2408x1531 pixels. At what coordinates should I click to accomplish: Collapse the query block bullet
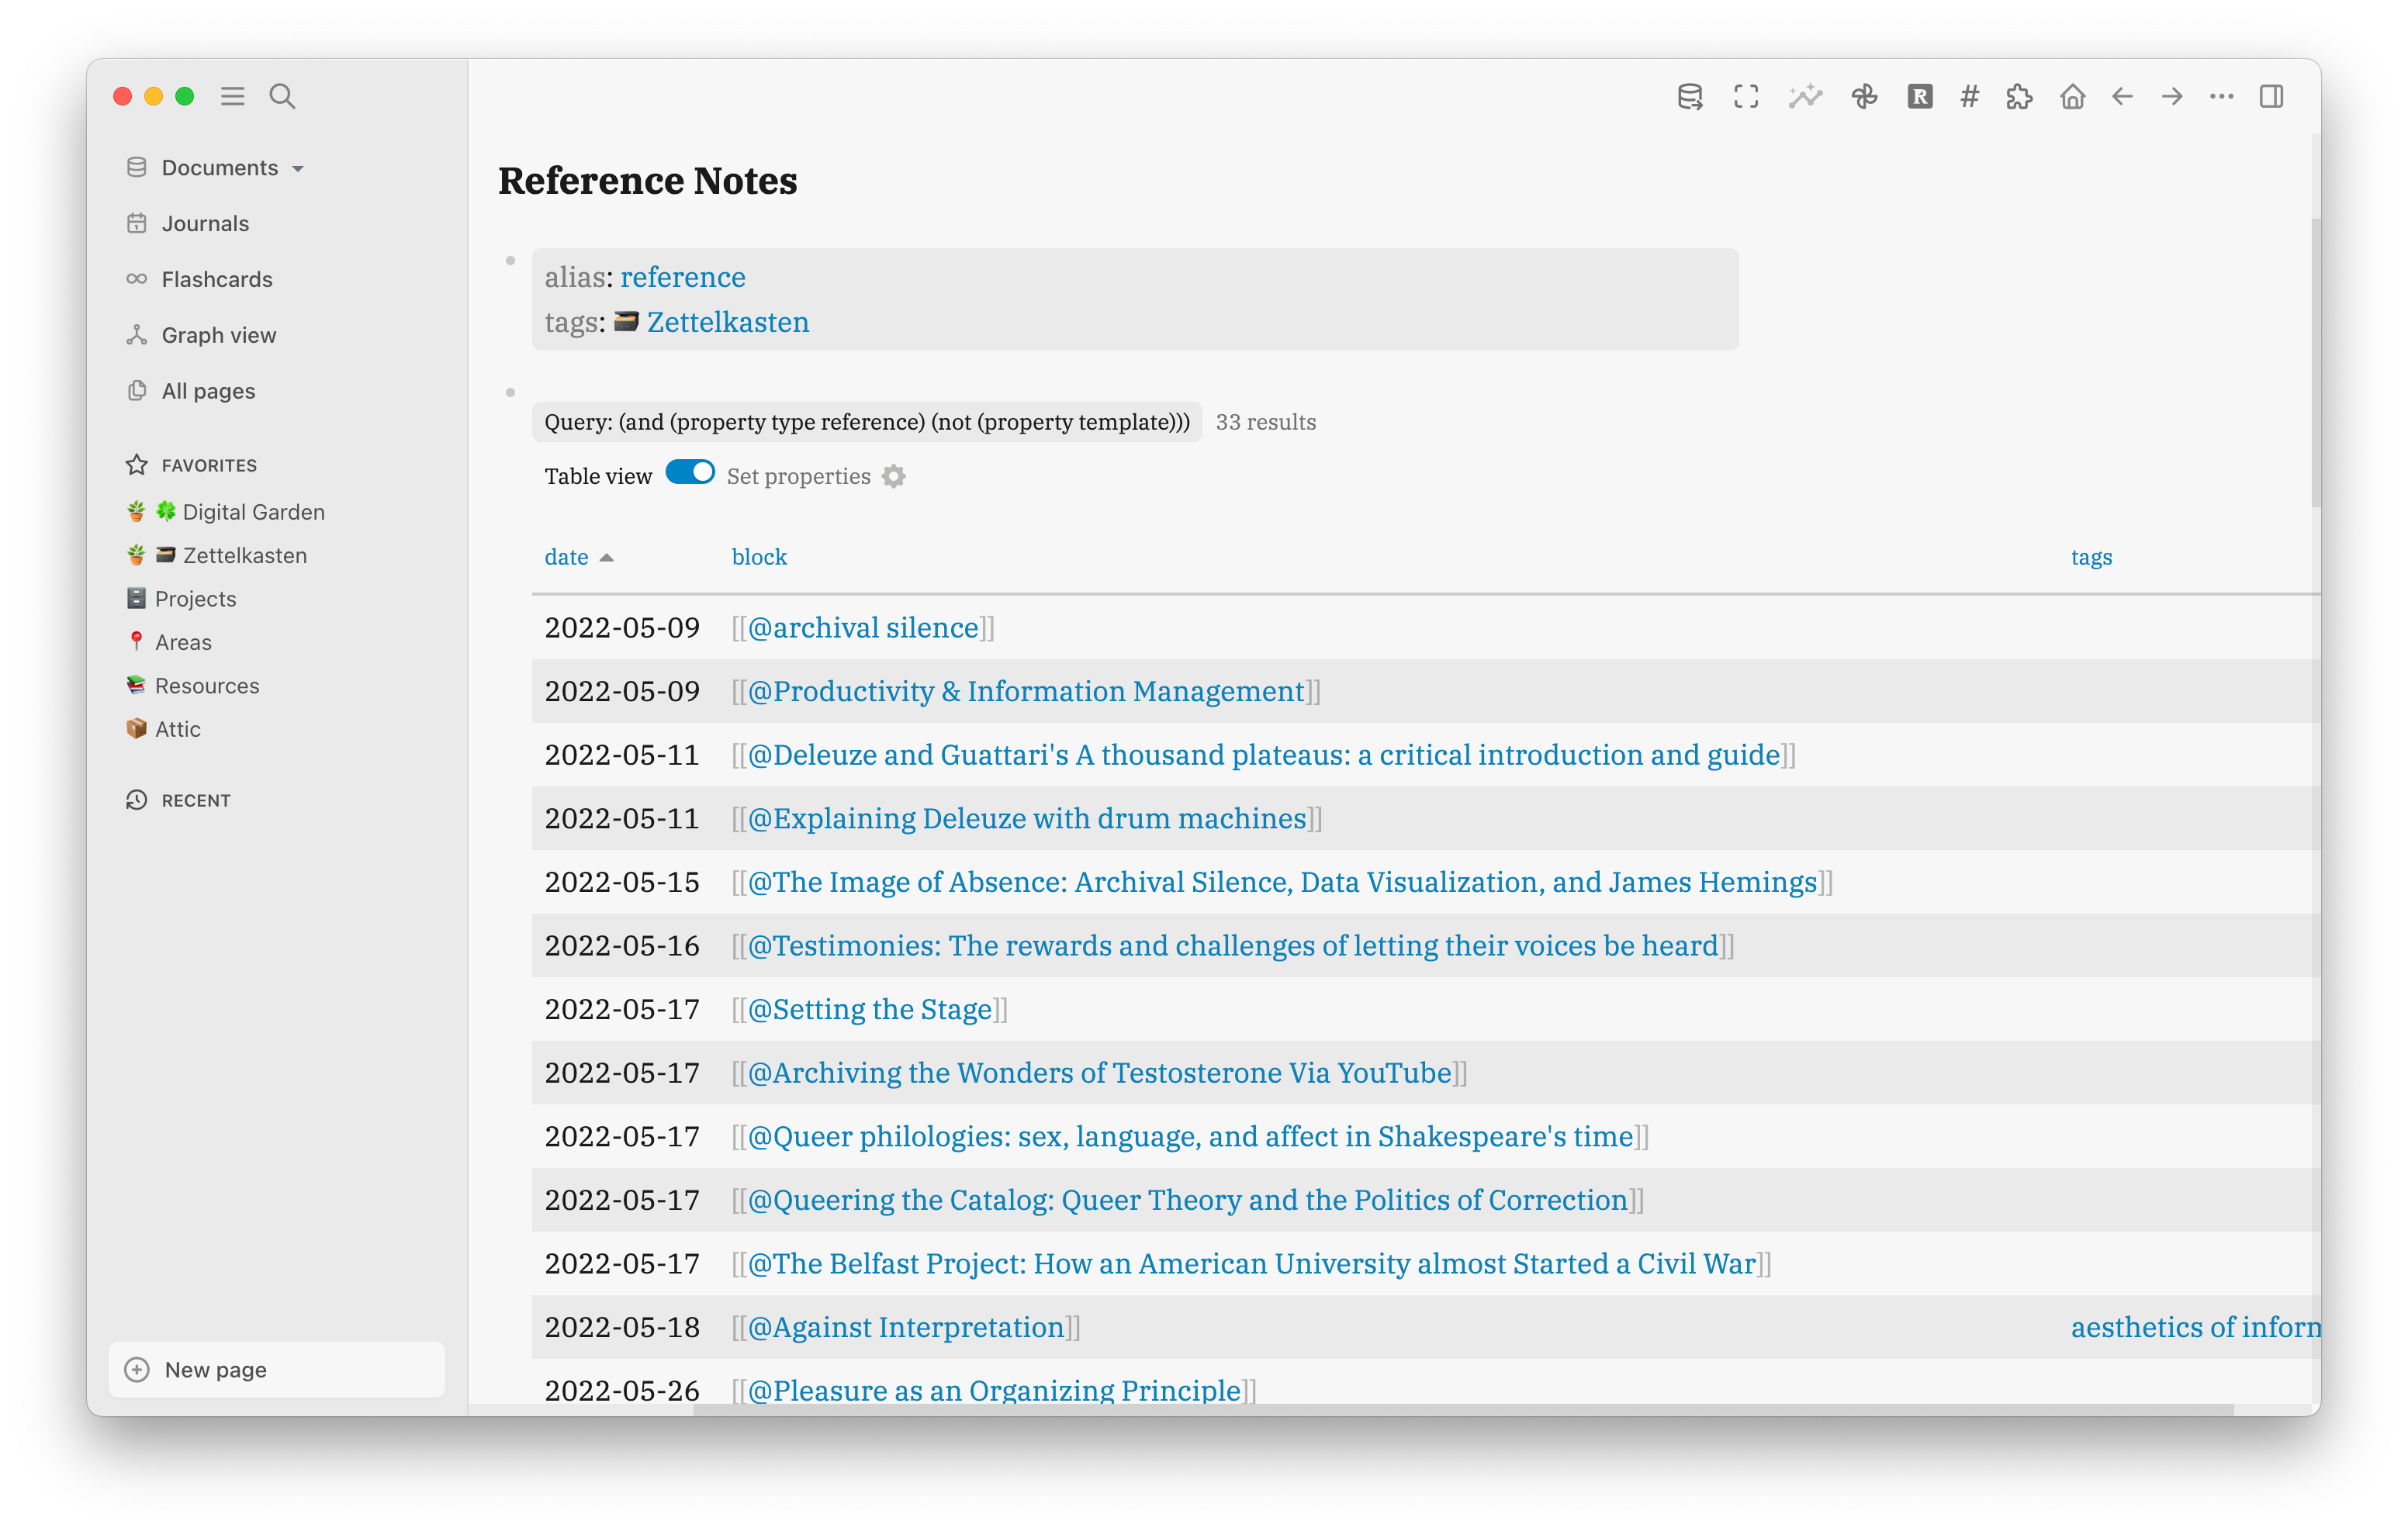point(510,392)
